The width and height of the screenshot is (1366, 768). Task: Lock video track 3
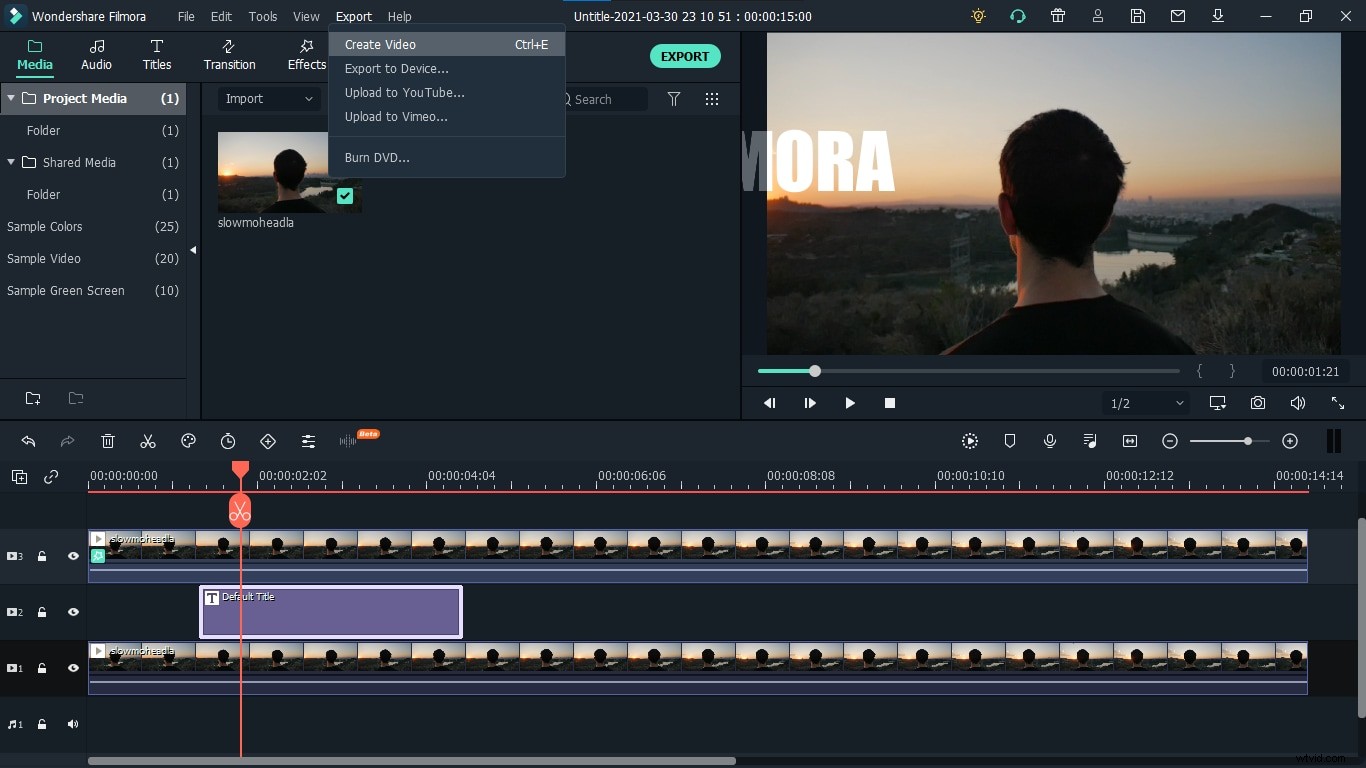41,556
